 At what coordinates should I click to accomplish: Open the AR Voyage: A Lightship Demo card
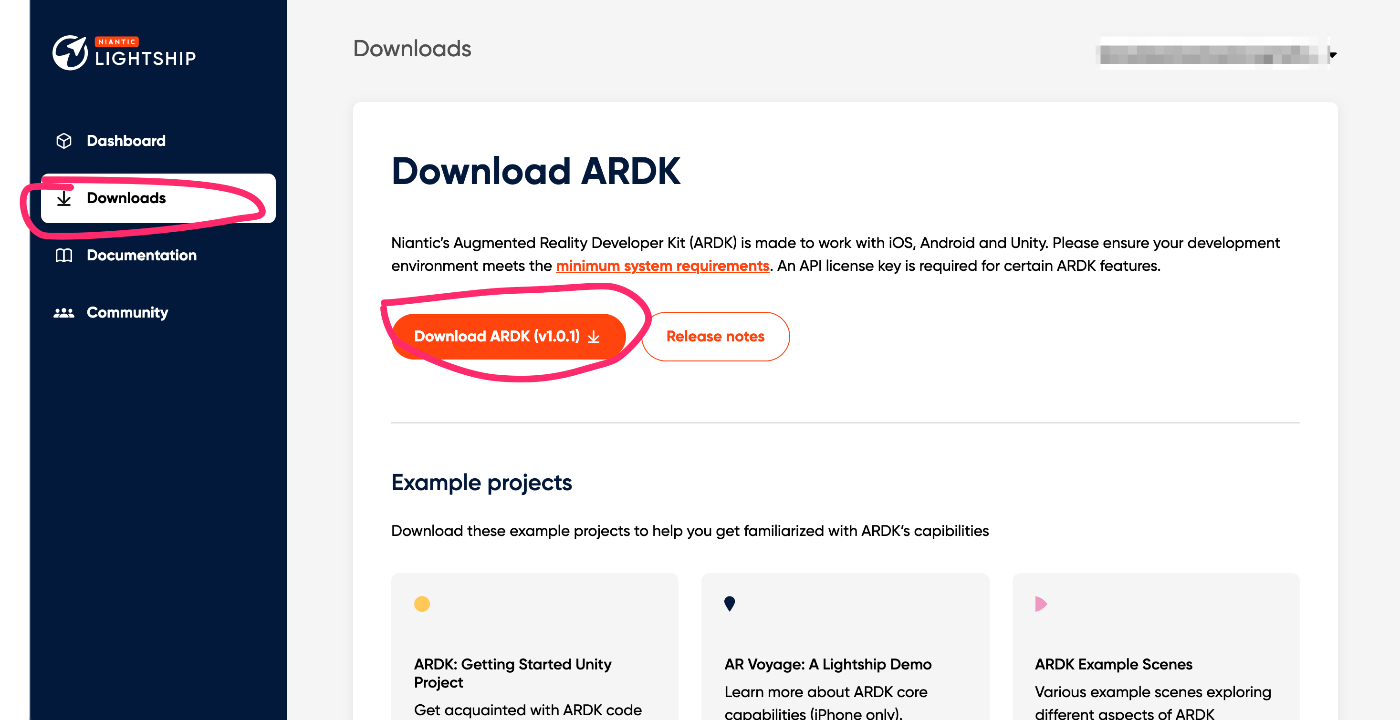tap(845, 646)
